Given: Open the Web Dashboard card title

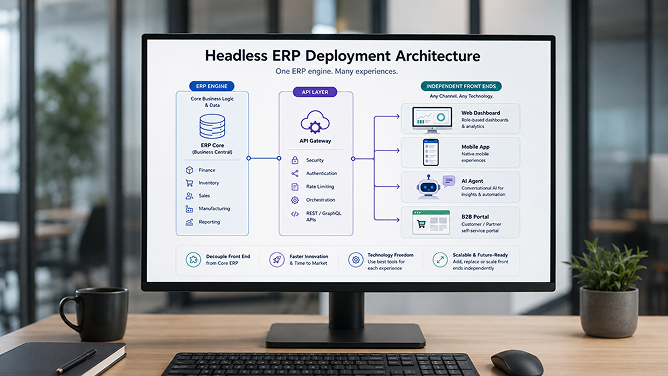Looking at the screenshot, I should [x=481, y=113].
